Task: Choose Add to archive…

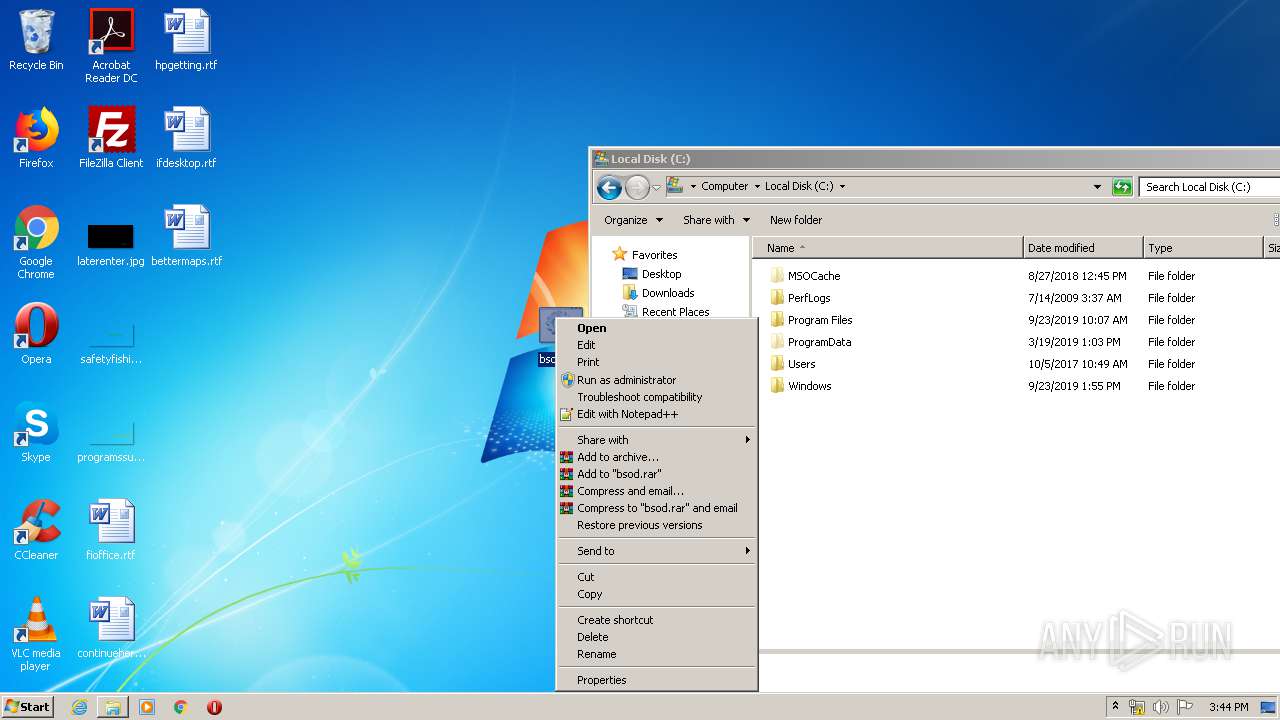Action: point(656,457)
